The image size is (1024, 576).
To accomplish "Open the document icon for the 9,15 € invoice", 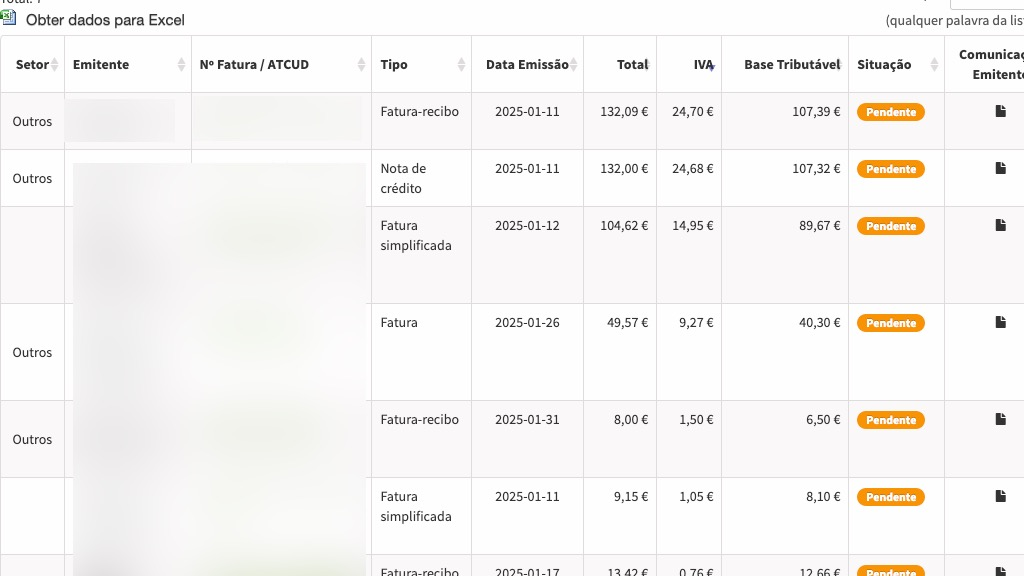I will point(1000,497).
